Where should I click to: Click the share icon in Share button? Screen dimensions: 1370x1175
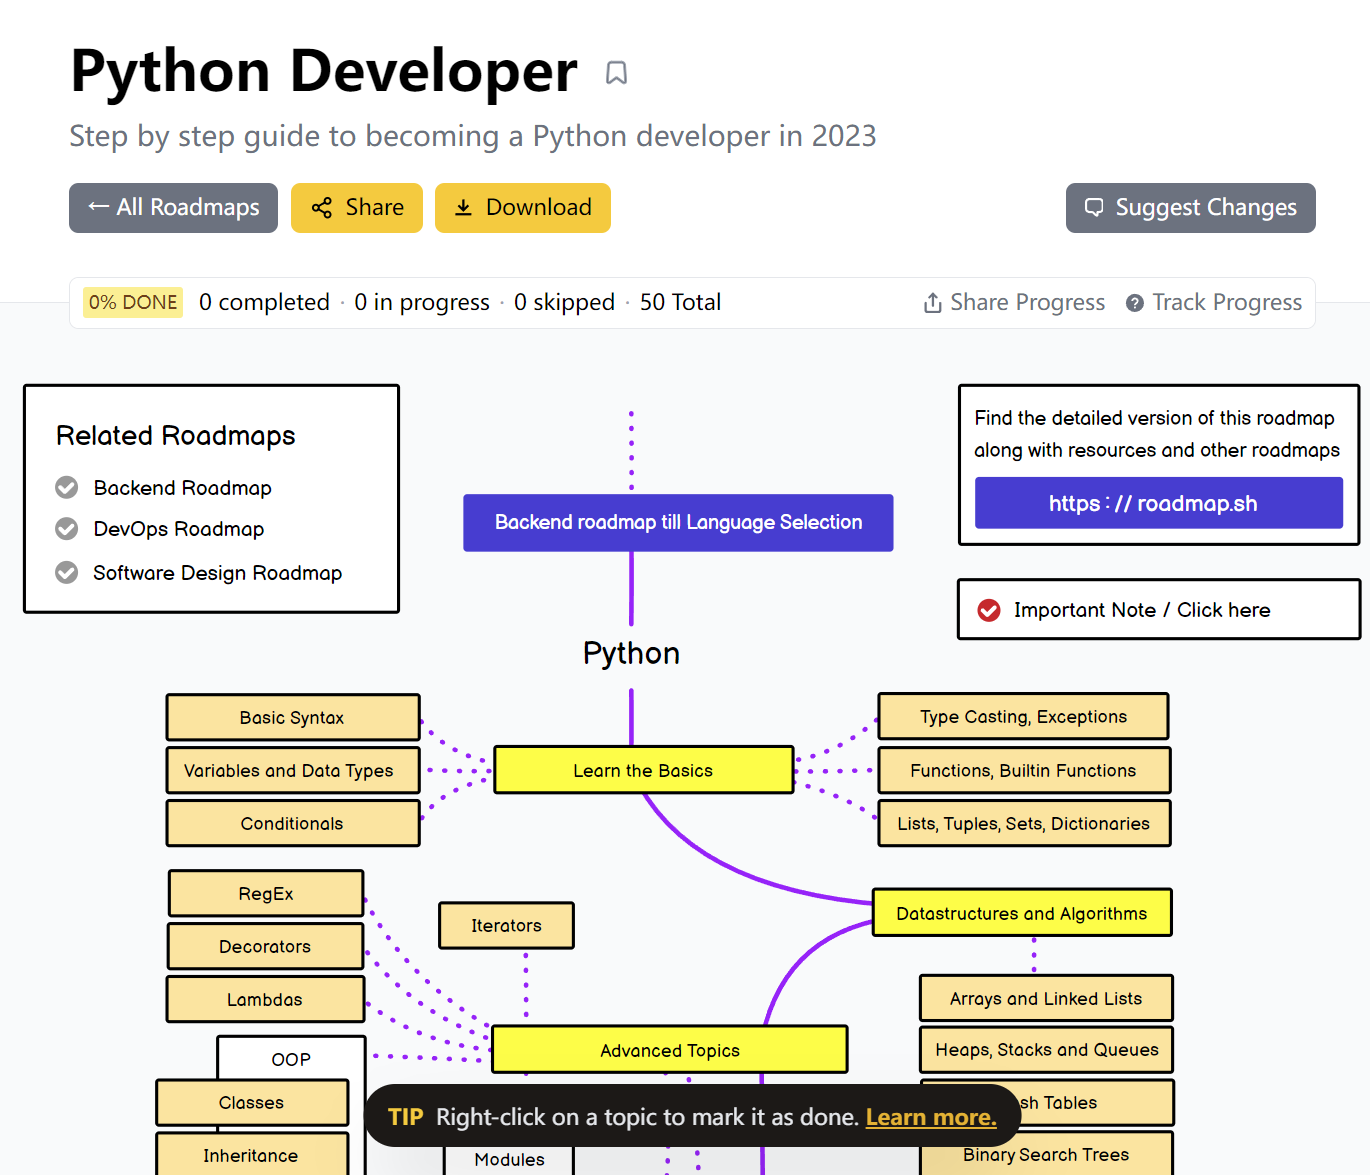tap(321, 208)
